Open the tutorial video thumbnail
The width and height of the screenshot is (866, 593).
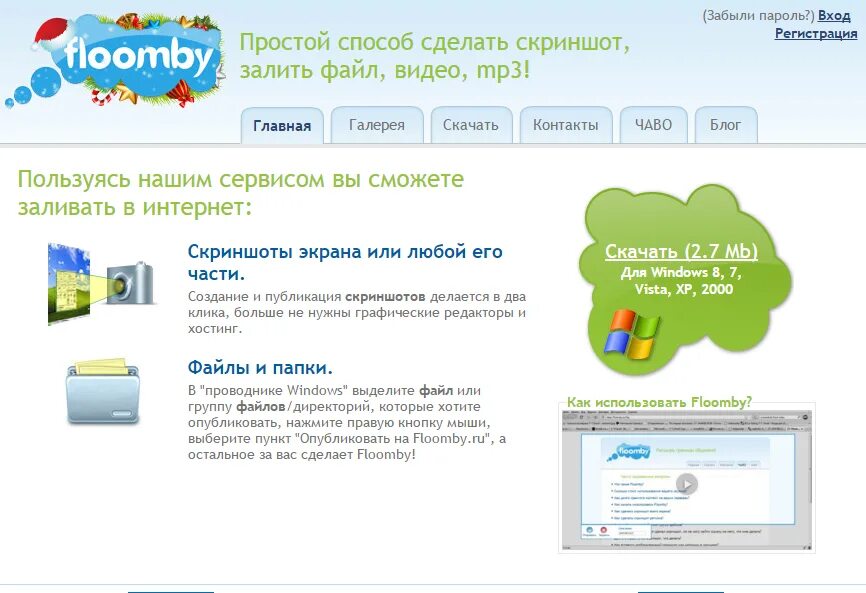point(687,480)
